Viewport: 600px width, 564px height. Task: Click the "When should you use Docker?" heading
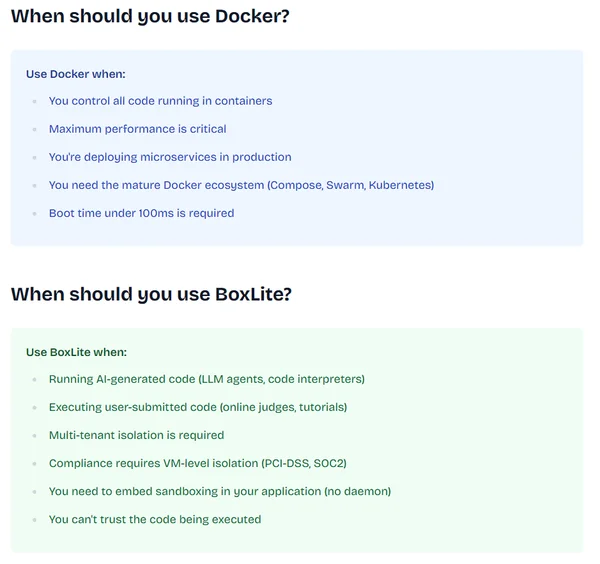(x=150, y=16)
